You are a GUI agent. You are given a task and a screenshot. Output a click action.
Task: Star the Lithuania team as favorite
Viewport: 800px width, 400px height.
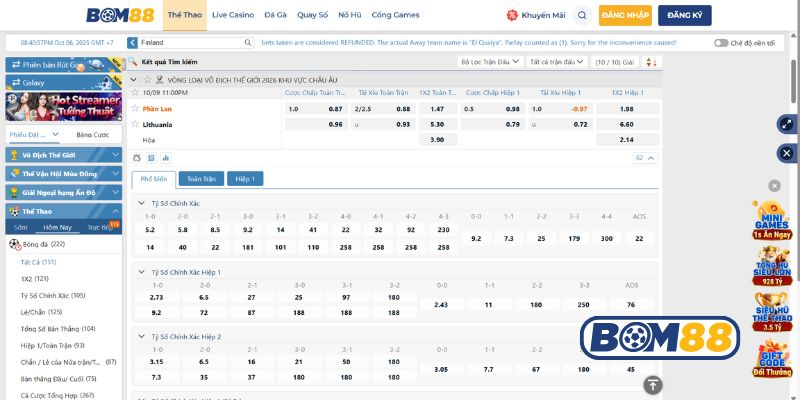click(135, 124)
